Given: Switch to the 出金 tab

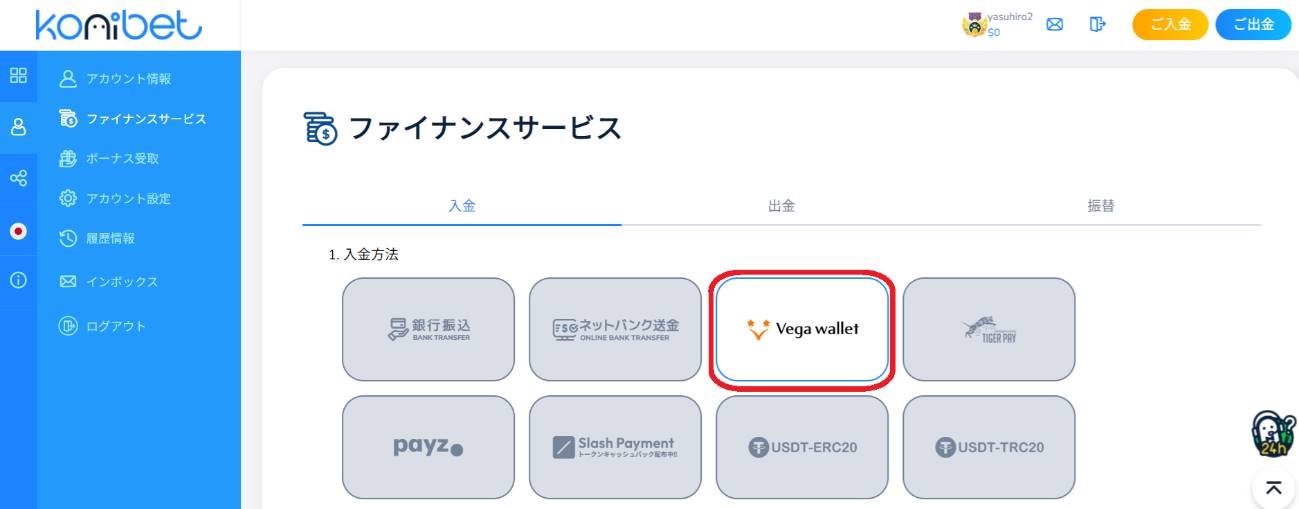Looking at the screenshot, I should 781,206.
